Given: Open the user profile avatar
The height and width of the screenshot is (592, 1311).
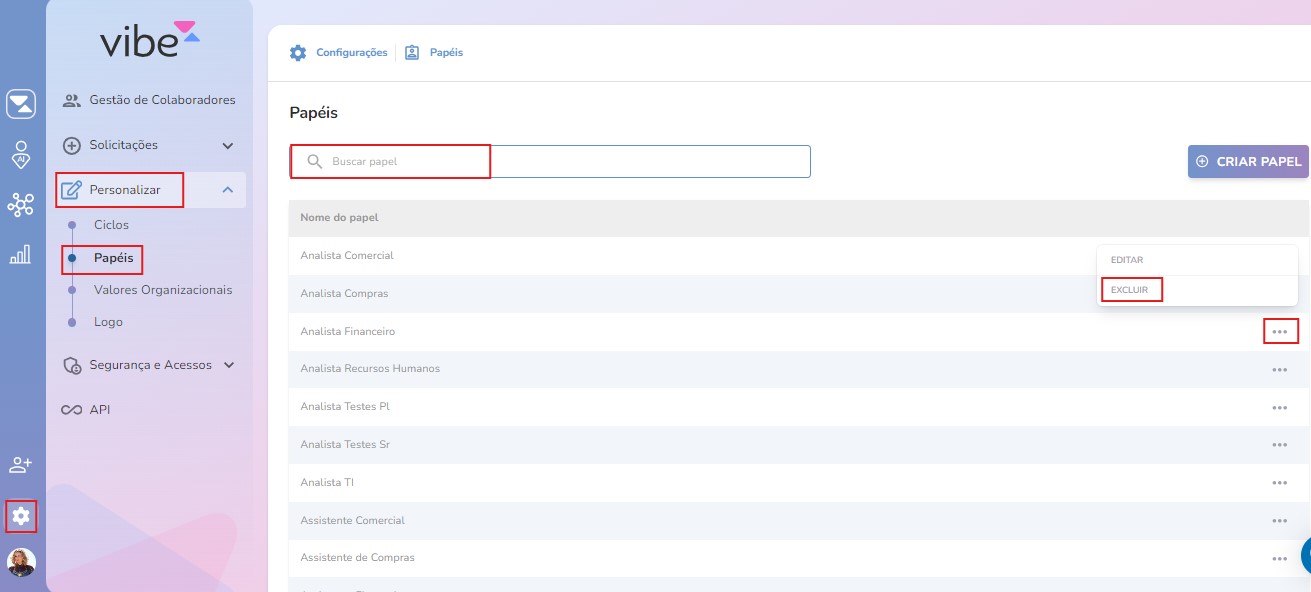Looking at the screenshot, I should click(x=21, y=562).
